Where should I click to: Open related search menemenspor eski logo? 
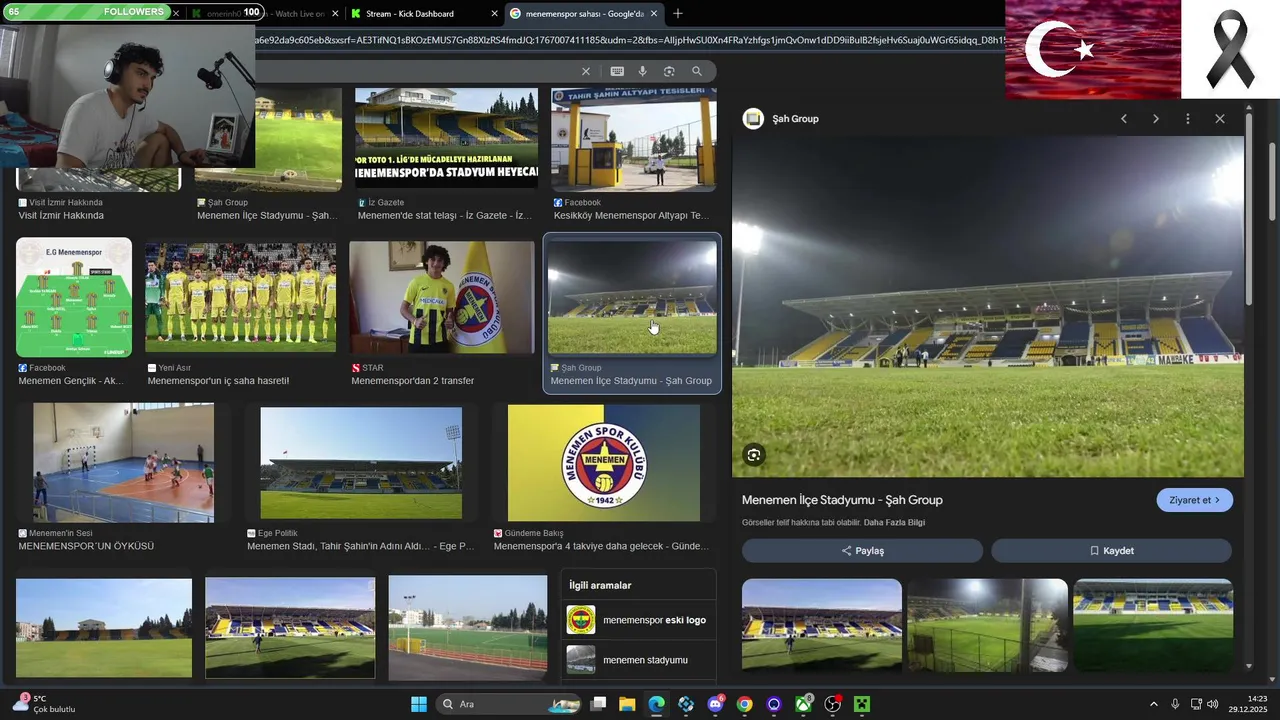pos(639,620)
